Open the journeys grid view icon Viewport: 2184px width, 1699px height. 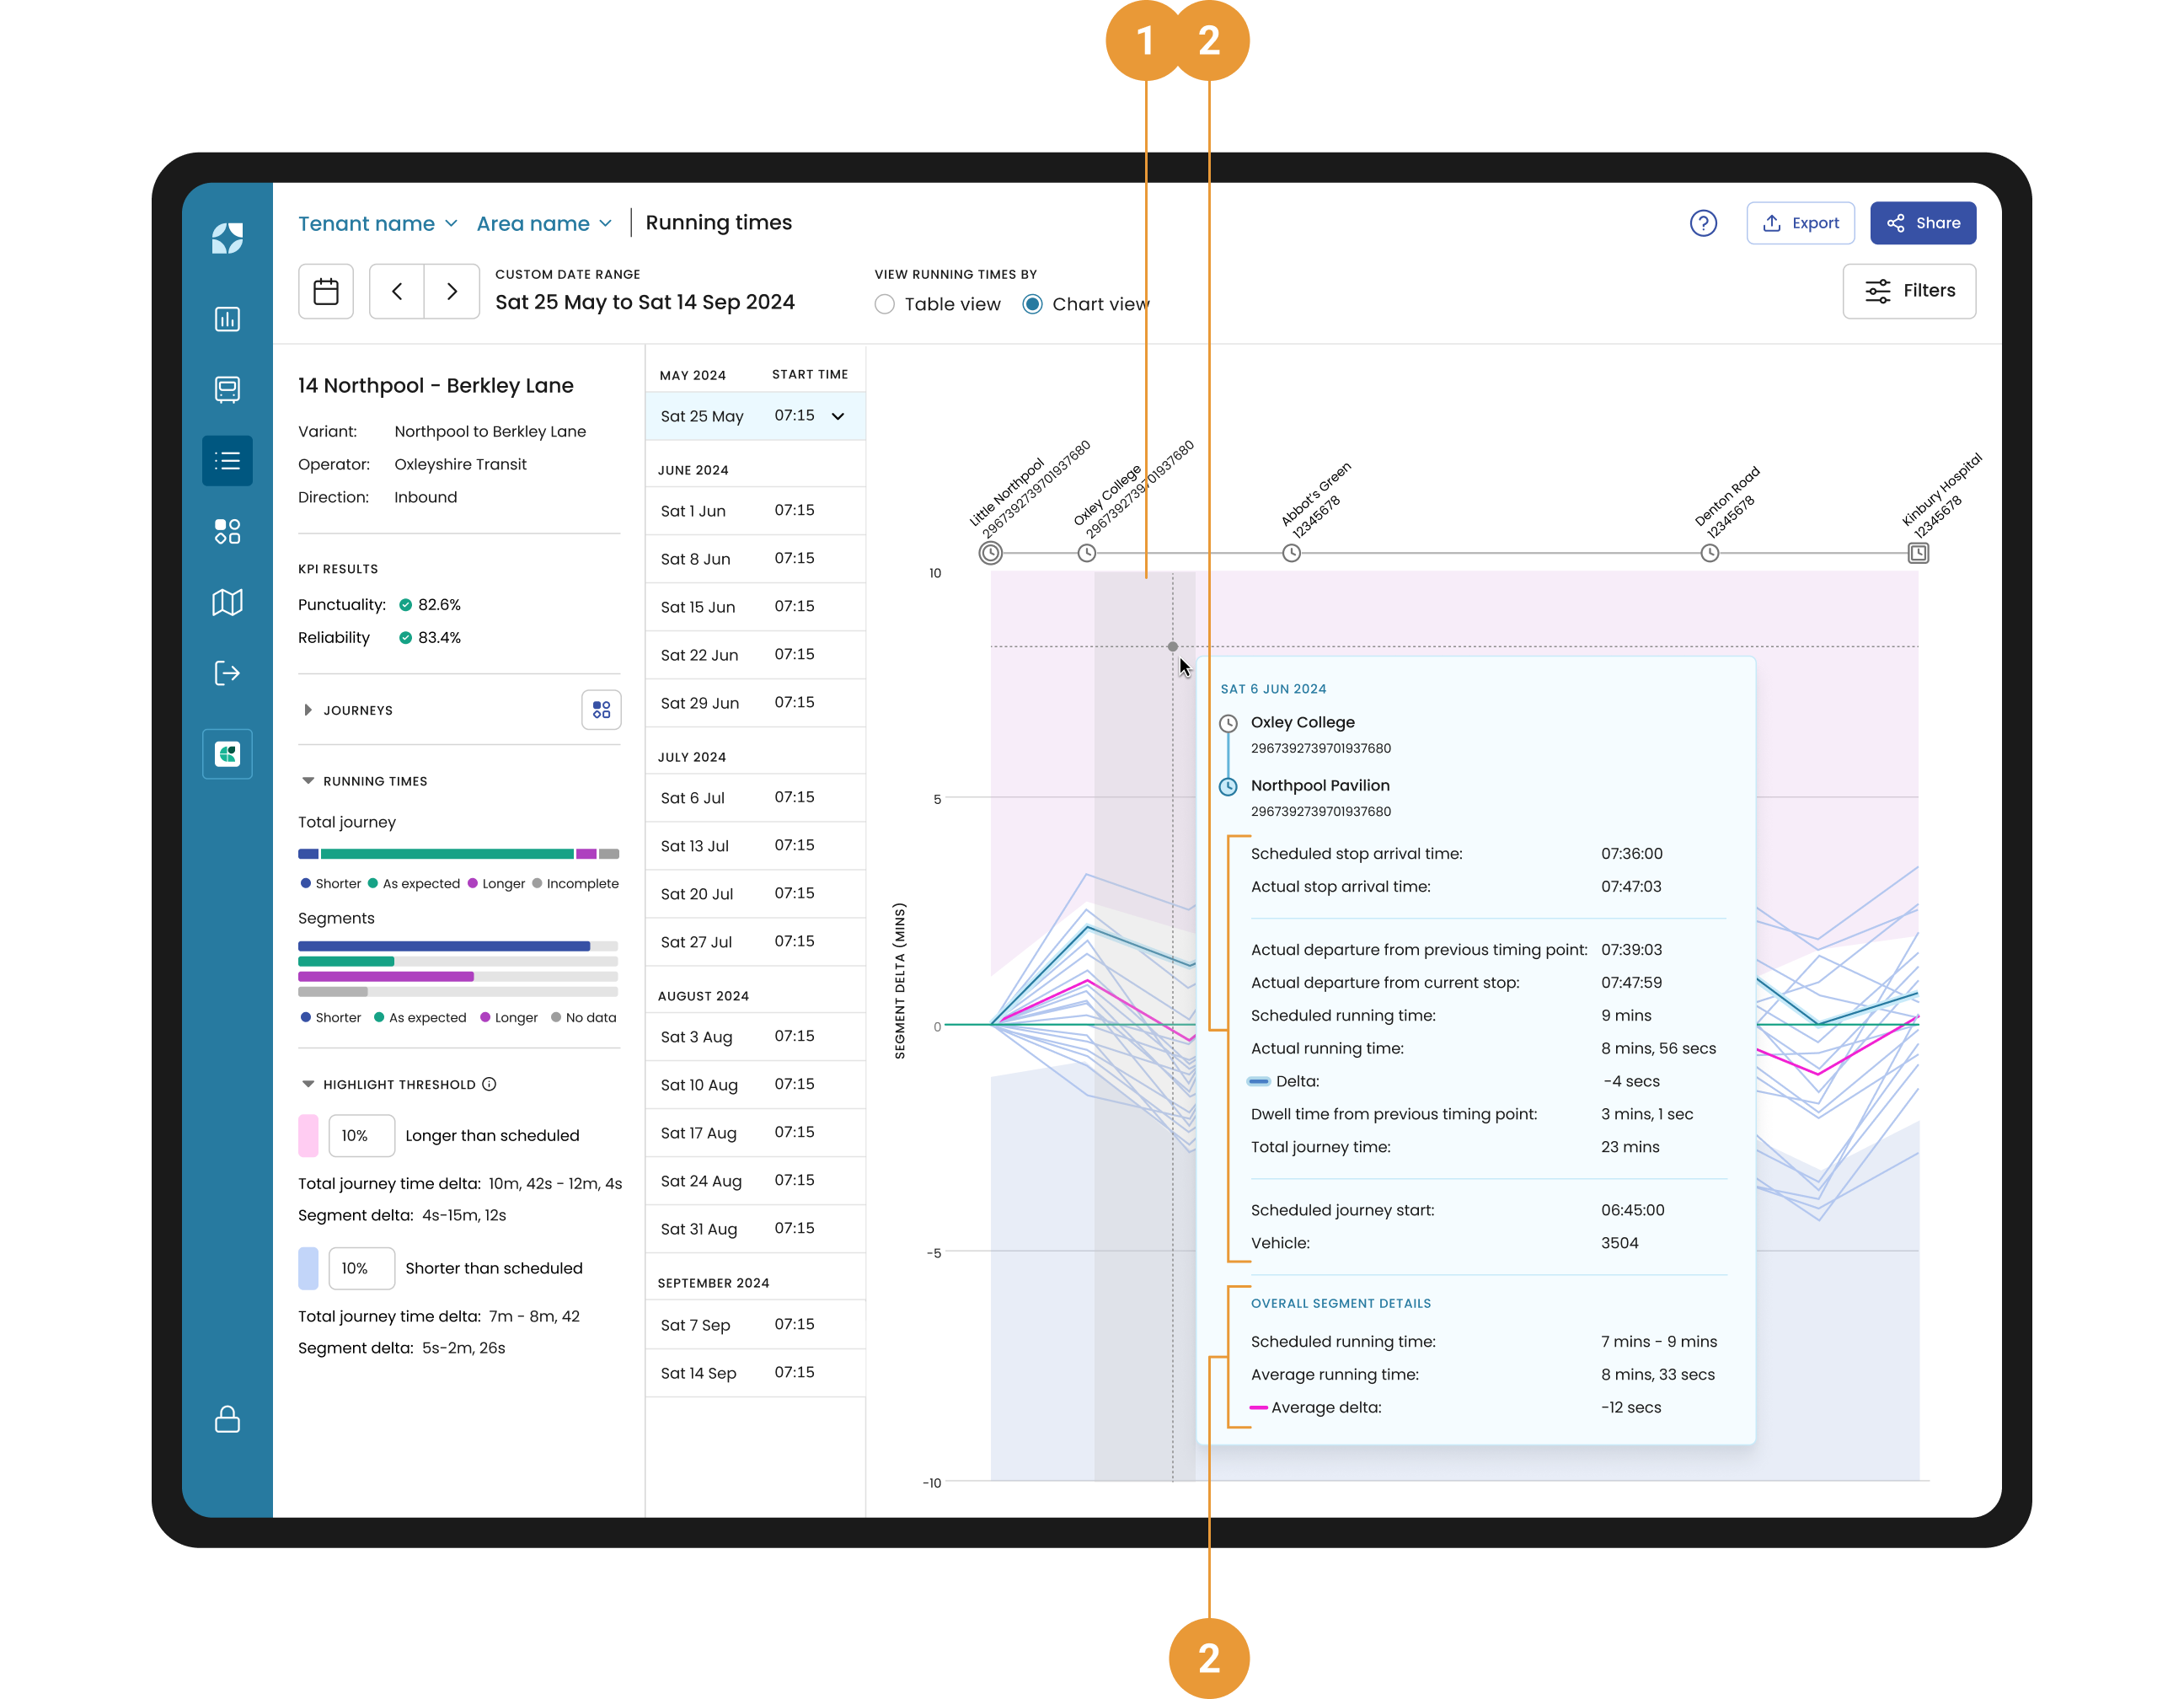(601, 710)
